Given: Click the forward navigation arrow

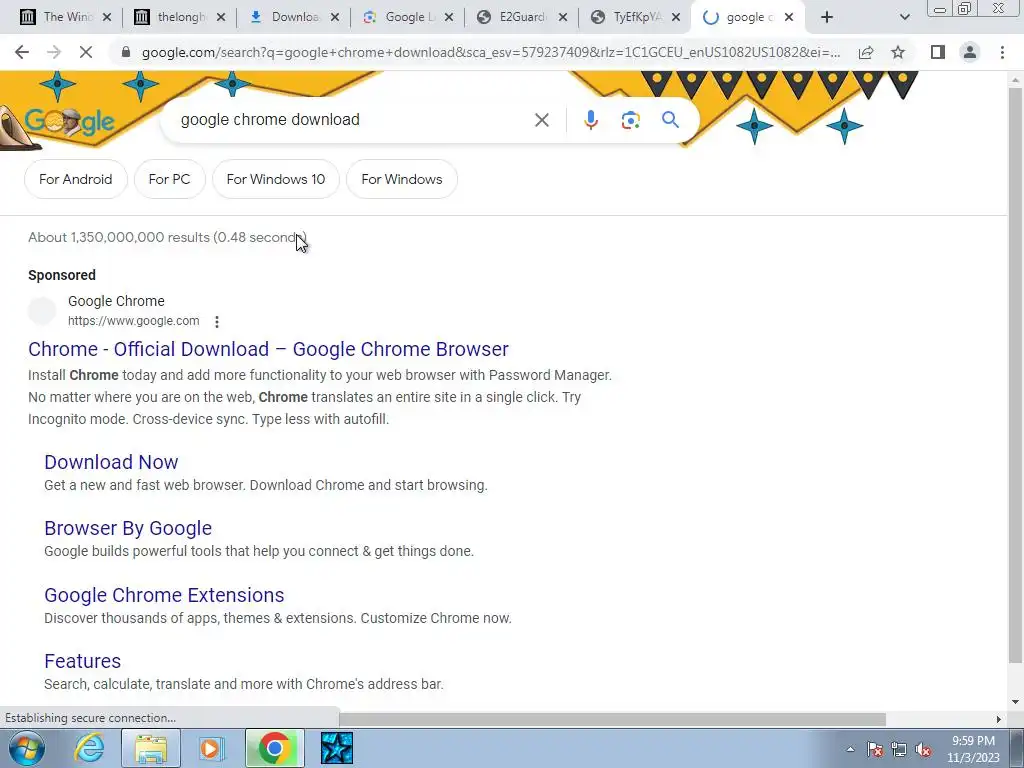Looking at the screenshot, I should point(54,52).
